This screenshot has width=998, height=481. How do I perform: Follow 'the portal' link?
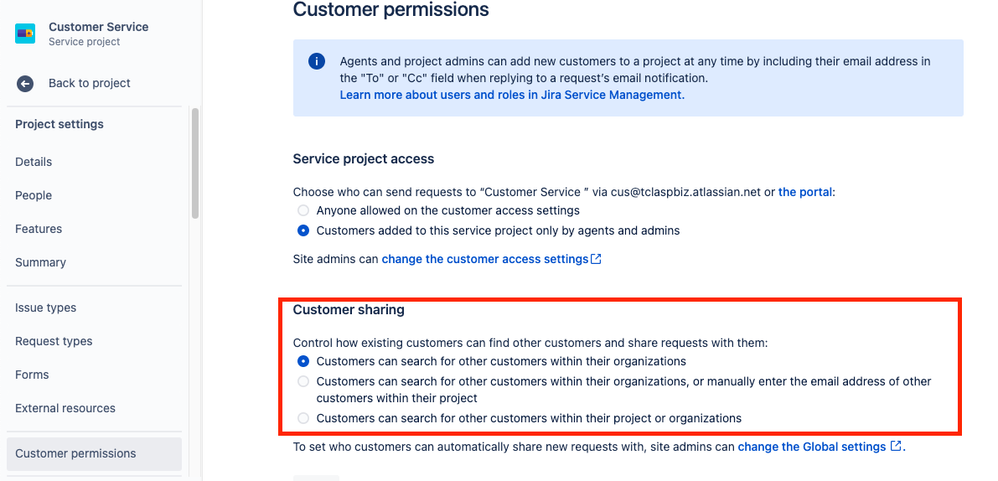coord(805,192)
